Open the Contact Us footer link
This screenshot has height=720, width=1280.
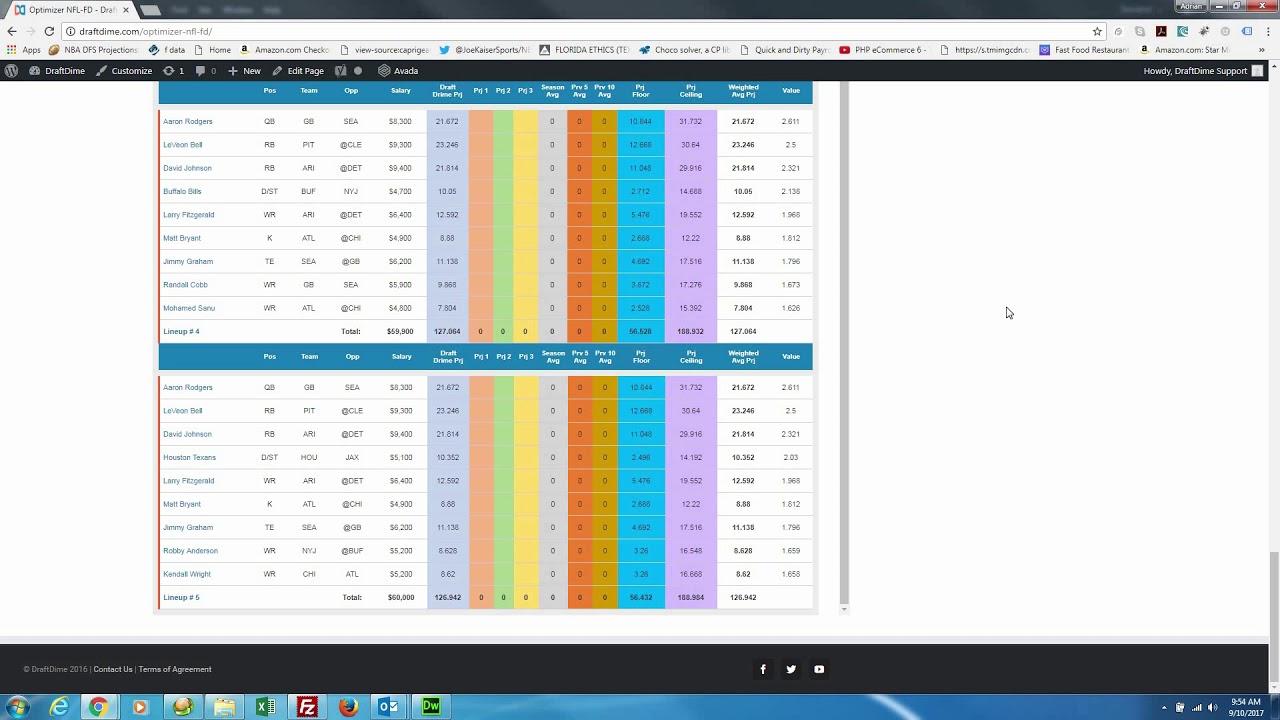click(113, 669)
